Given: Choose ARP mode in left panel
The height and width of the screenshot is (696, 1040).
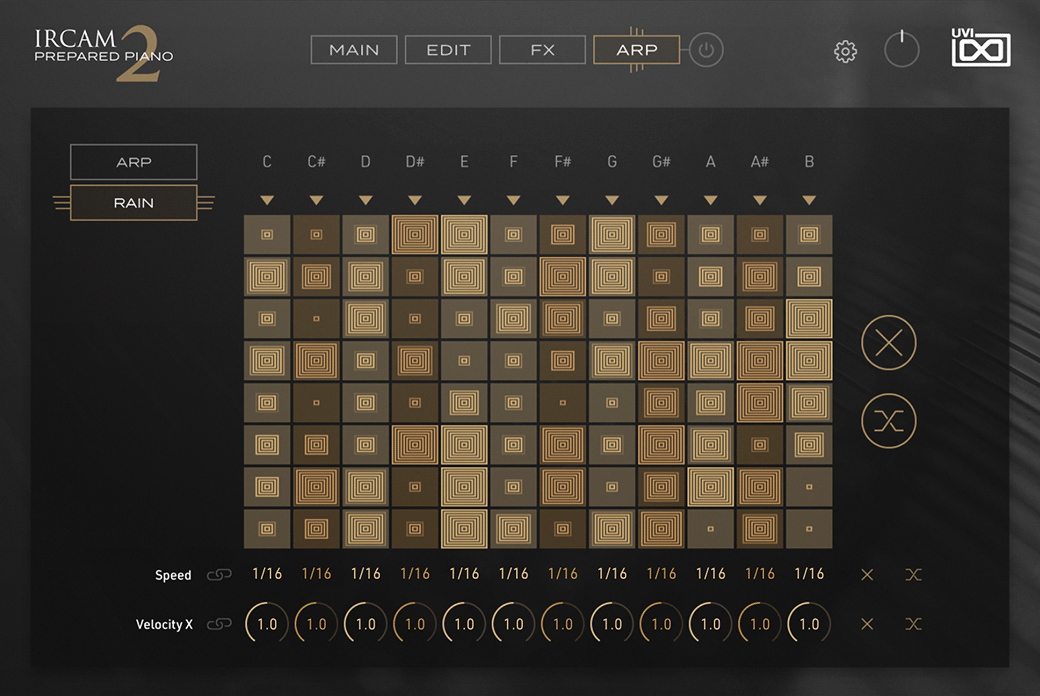Looking at the screenshot, I should (134, 162).
